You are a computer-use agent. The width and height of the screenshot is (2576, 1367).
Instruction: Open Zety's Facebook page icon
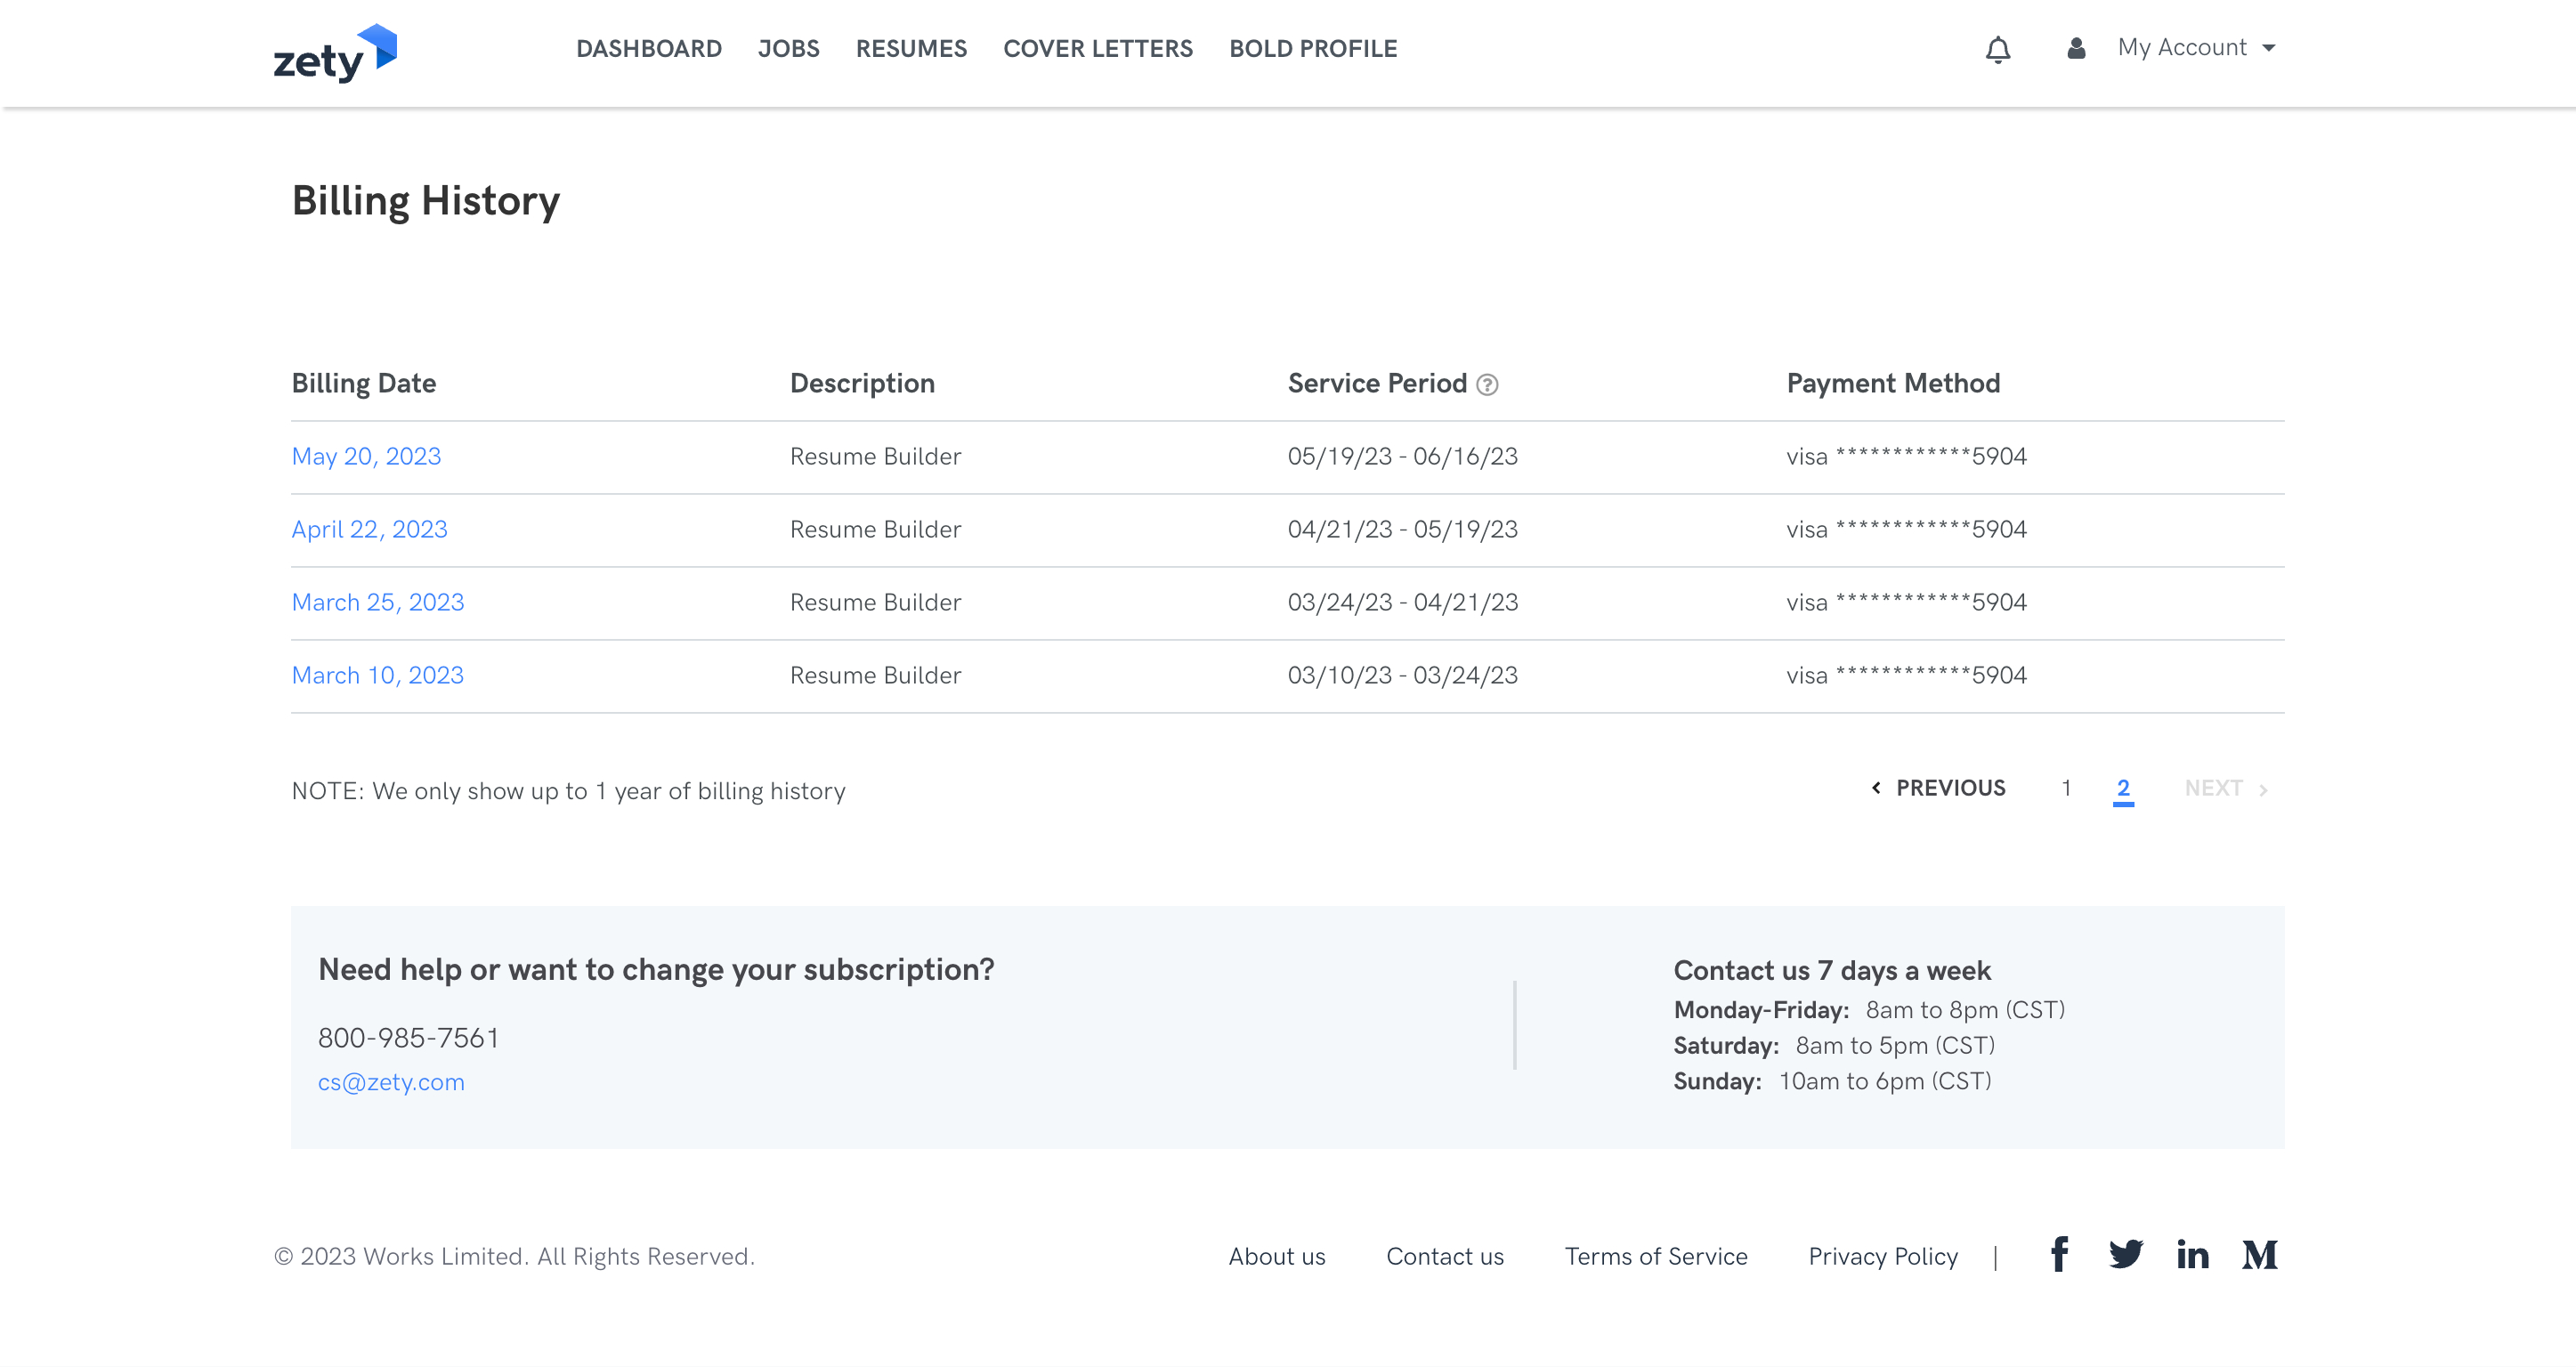coord(2059,1254)
